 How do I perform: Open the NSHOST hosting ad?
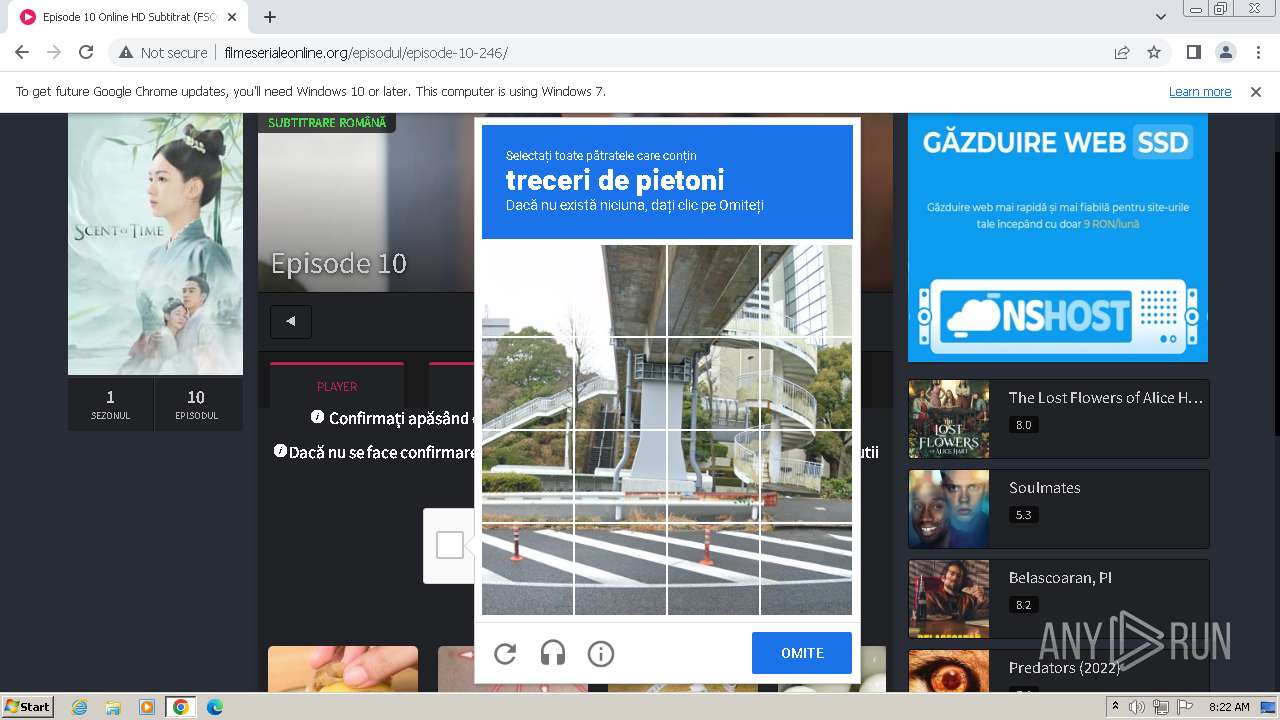pos(1058,237)
